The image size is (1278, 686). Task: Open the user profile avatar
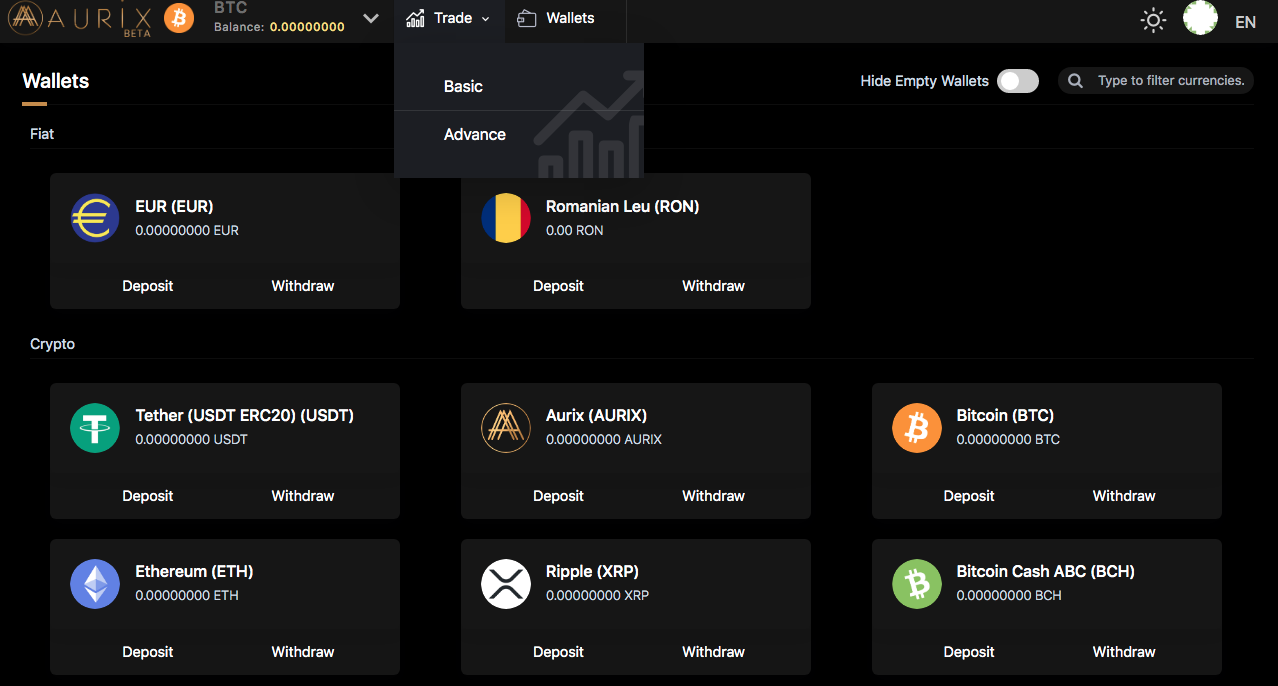tap(1200, 18)
